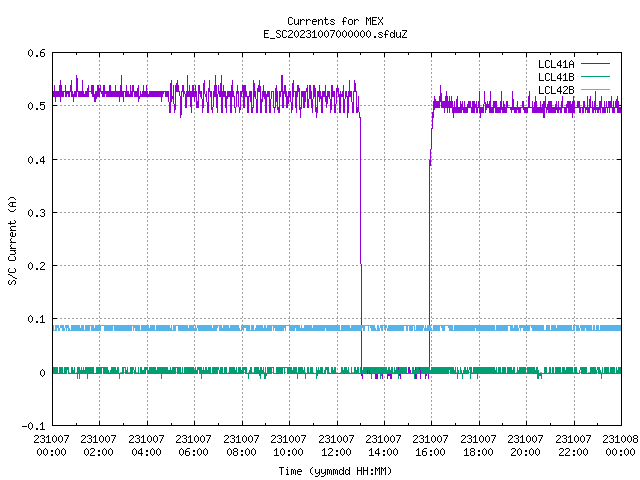Click the -0.1 y-axis tick label

pos(33,426)
